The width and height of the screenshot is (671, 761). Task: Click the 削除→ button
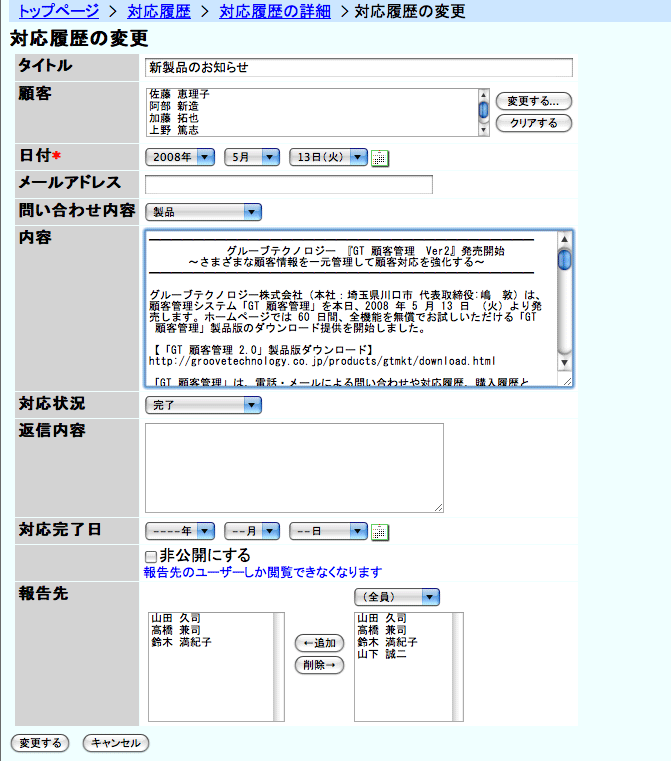pyautogui.click(x=319, y=666)
